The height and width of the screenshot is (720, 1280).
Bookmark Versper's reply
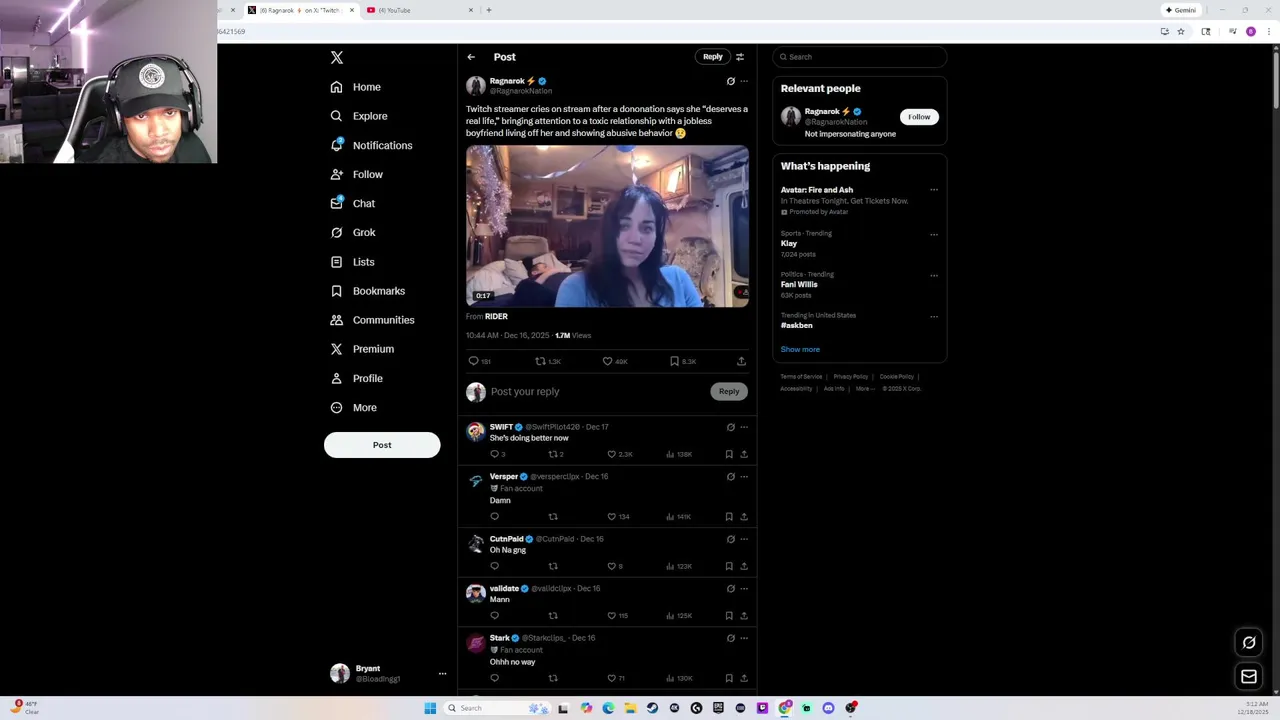click(x=729, y=517)
